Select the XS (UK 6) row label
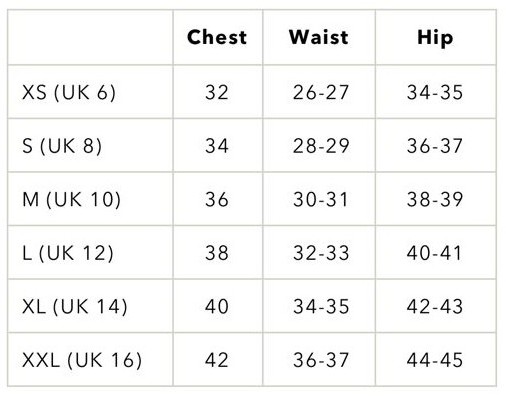The height and width of the screenshot is (396, 506). point(69,92)
